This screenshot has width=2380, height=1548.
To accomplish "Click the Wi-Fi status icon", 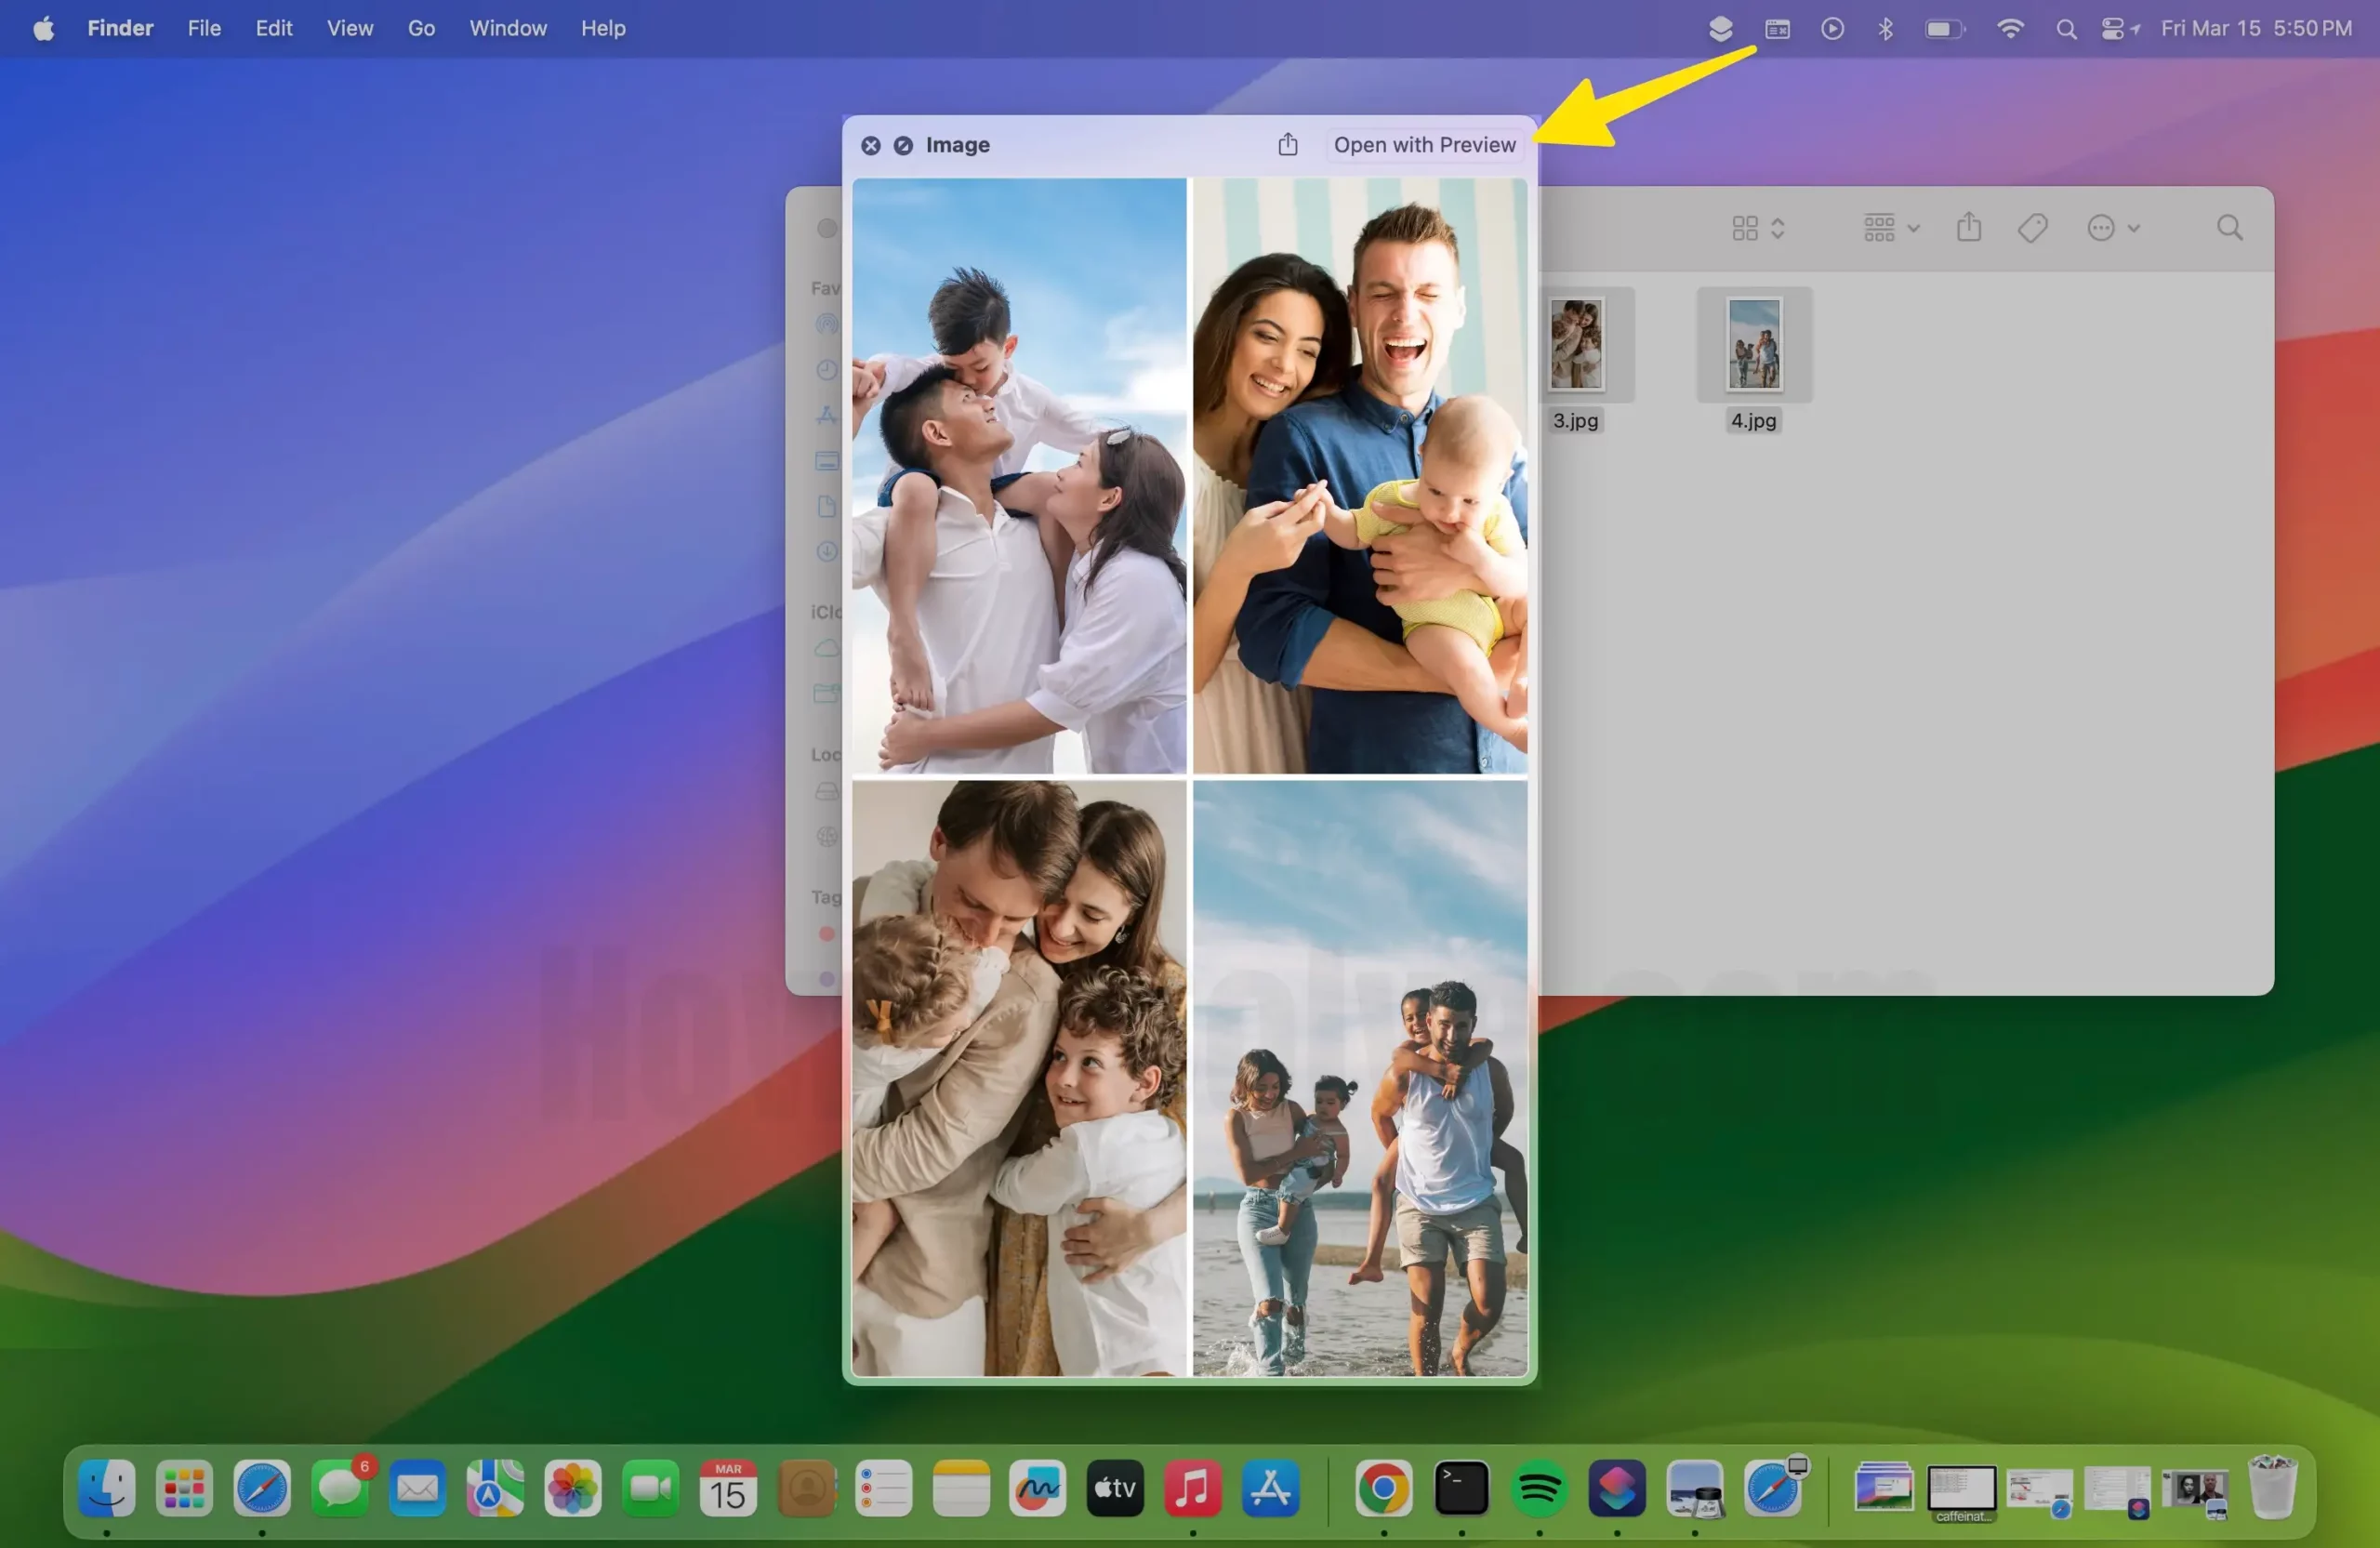I will click(x=2009, y=29).
